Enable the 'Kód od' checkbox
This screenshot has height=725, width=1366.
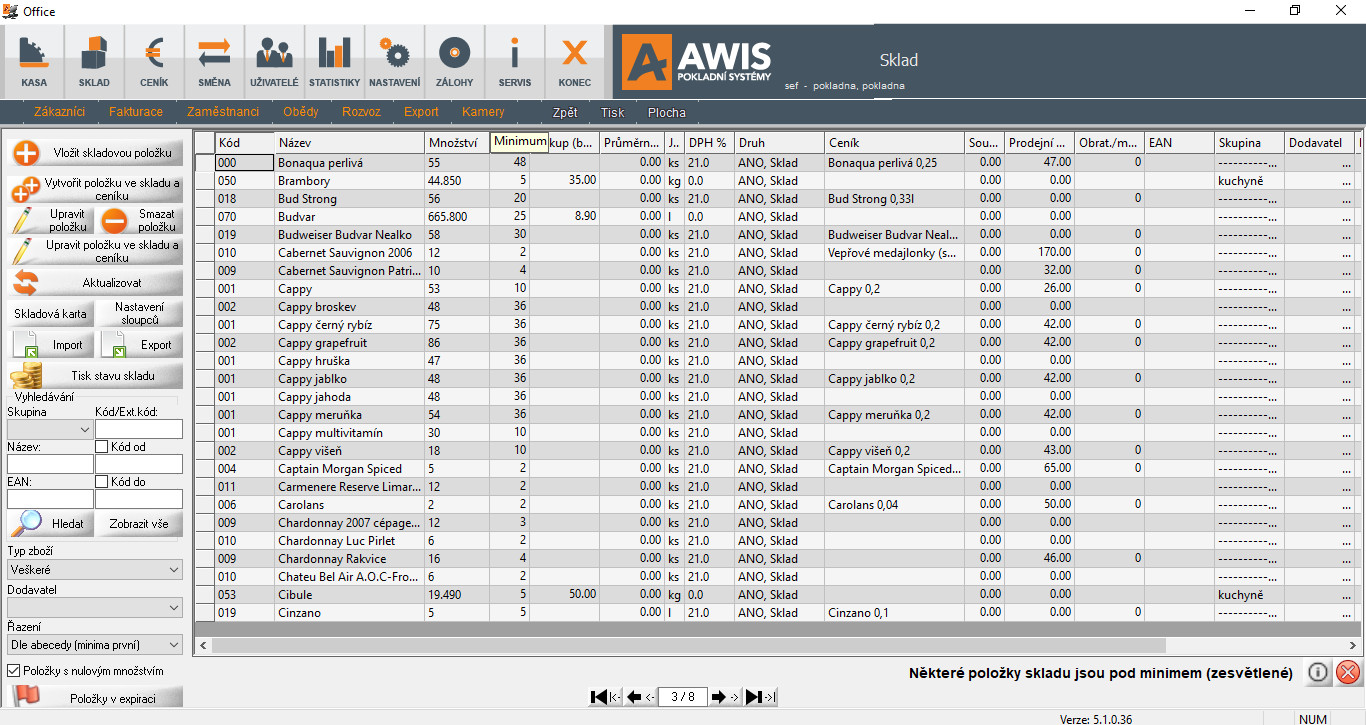coord(102,447)
